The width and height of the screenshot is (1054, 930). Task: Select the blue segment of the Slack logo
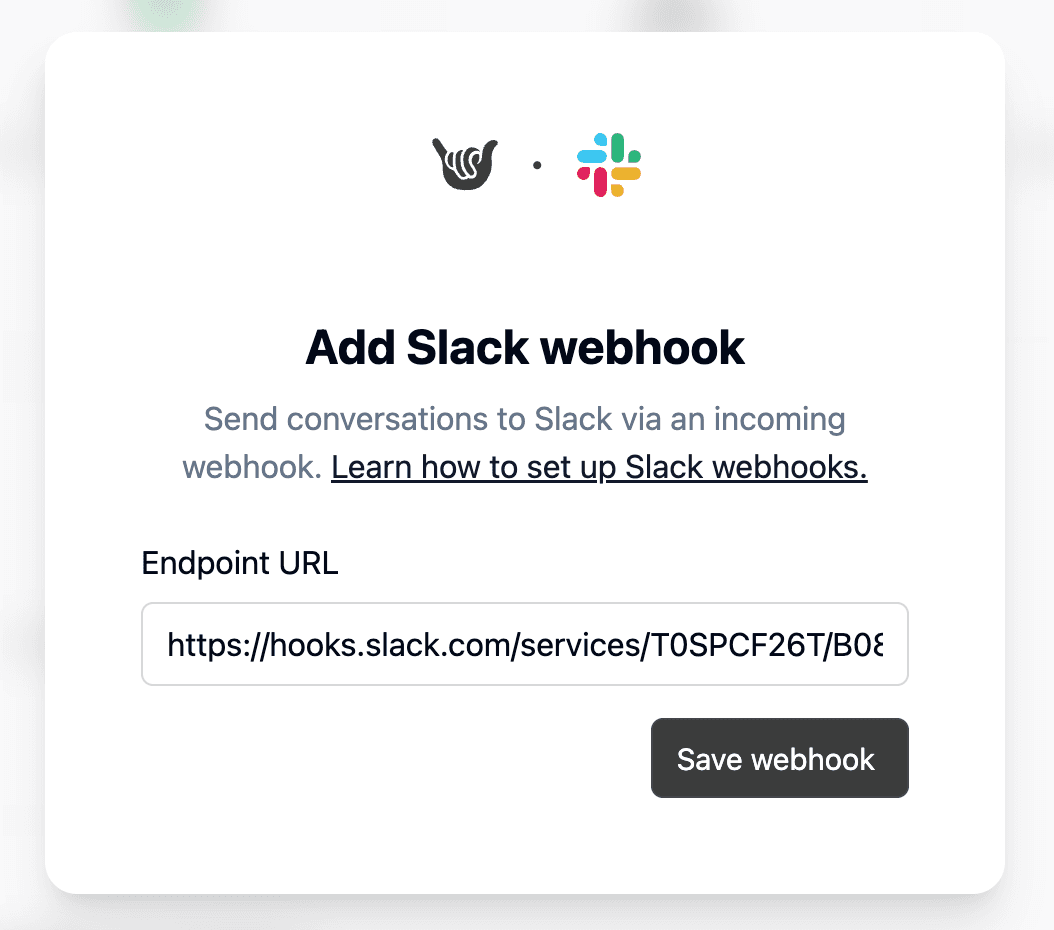[x=592, y=156]
